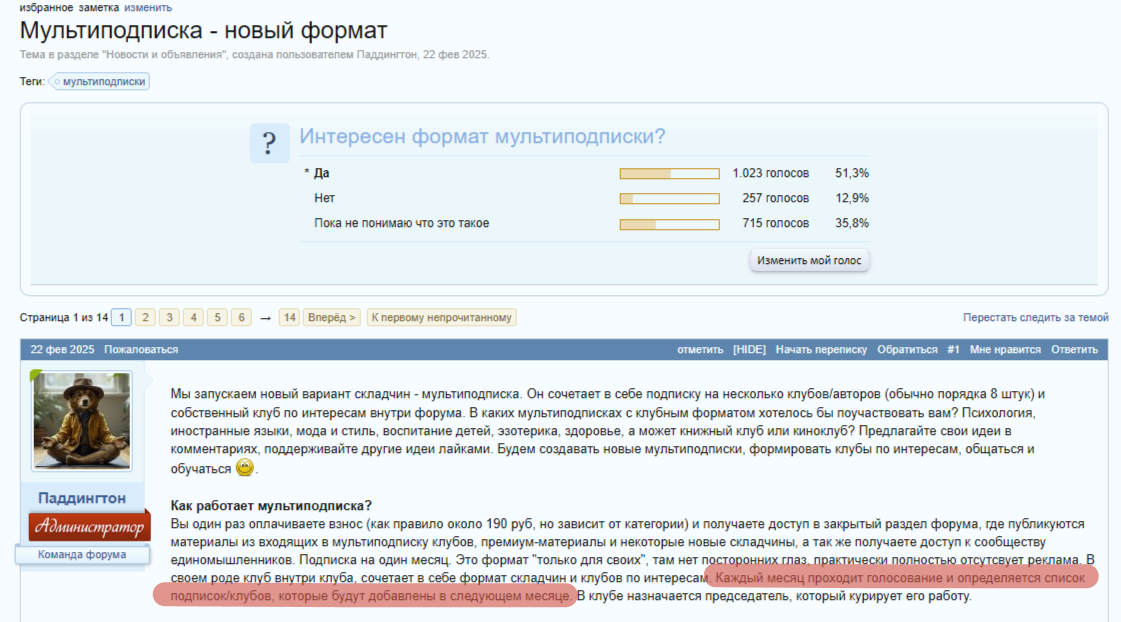The image size is (1121, 622).
Task: Go to page 2 of the thread
Action: pyautogui.click(x=145, y=317)
